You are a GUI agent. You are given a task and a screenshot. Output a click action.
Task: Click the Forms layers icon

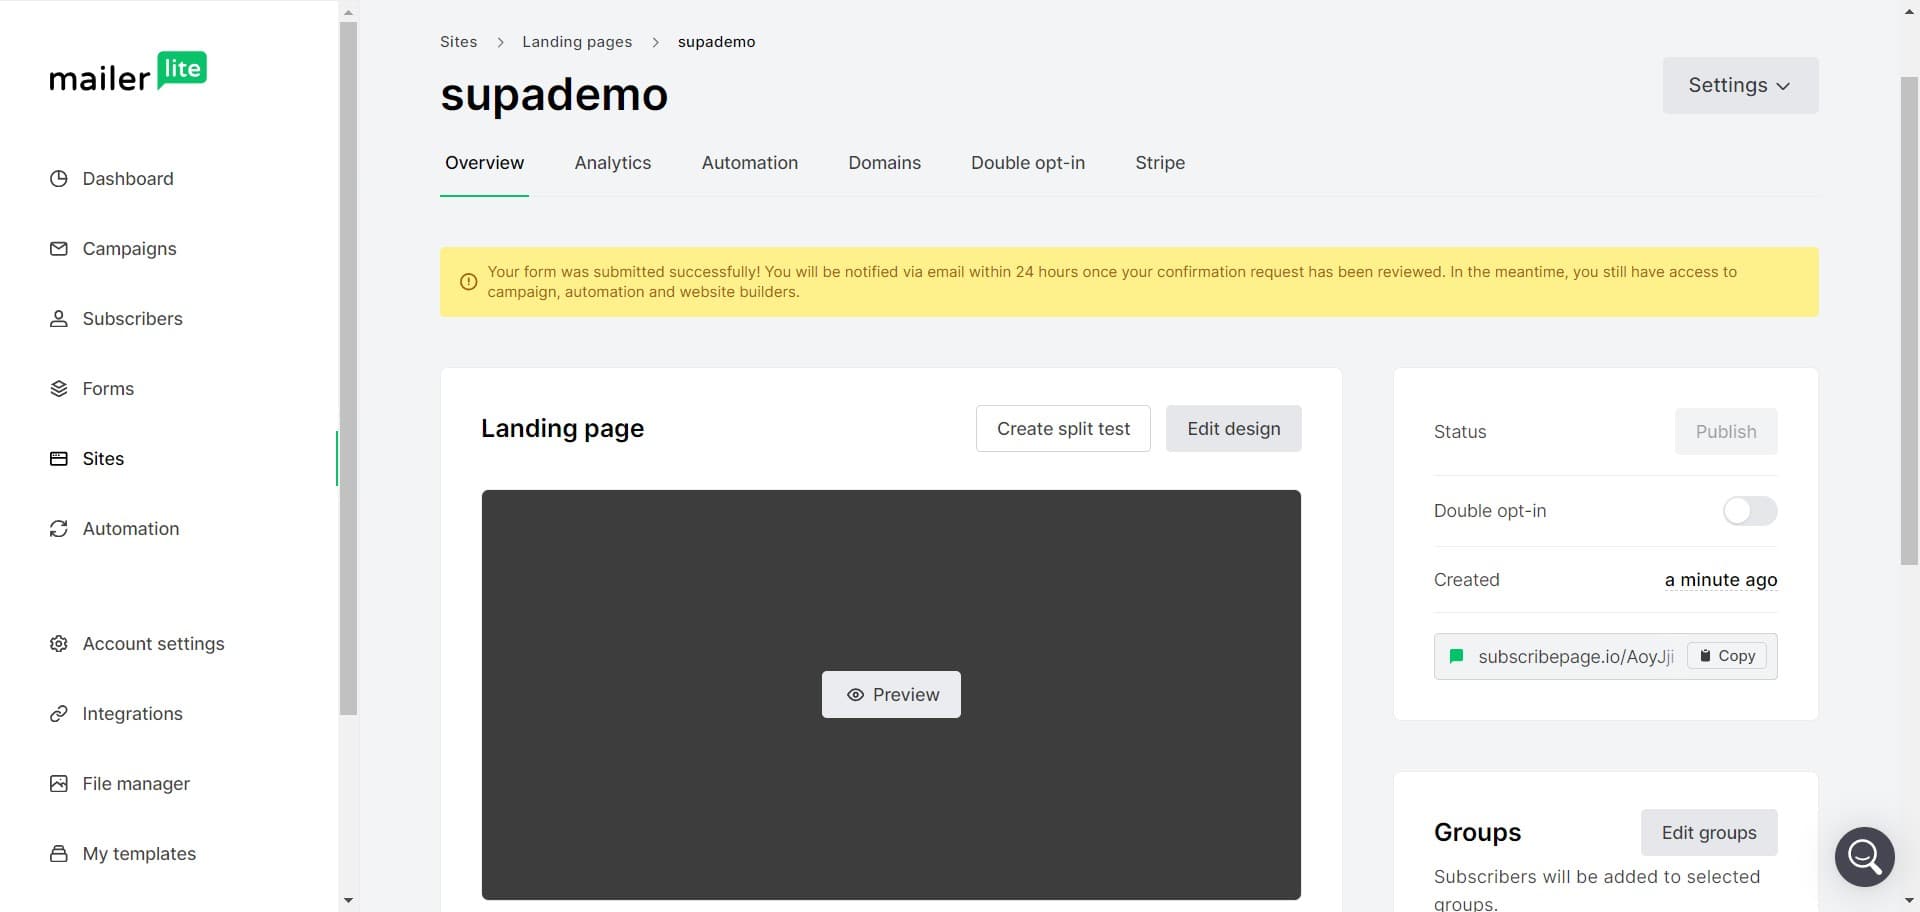tap(59, 389)
